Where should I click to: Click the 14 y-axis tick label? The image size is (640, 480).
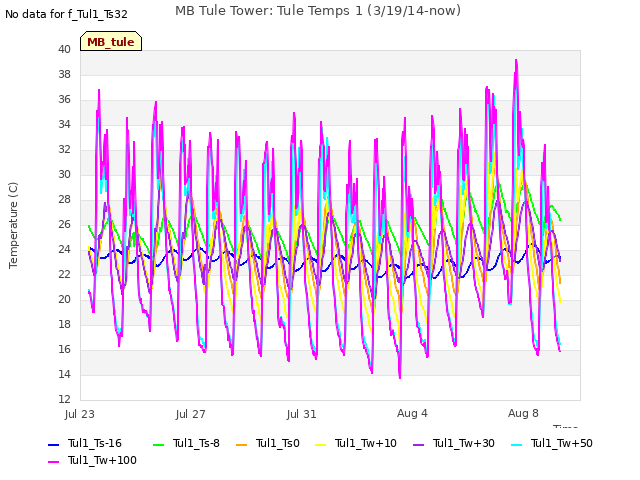64,374
